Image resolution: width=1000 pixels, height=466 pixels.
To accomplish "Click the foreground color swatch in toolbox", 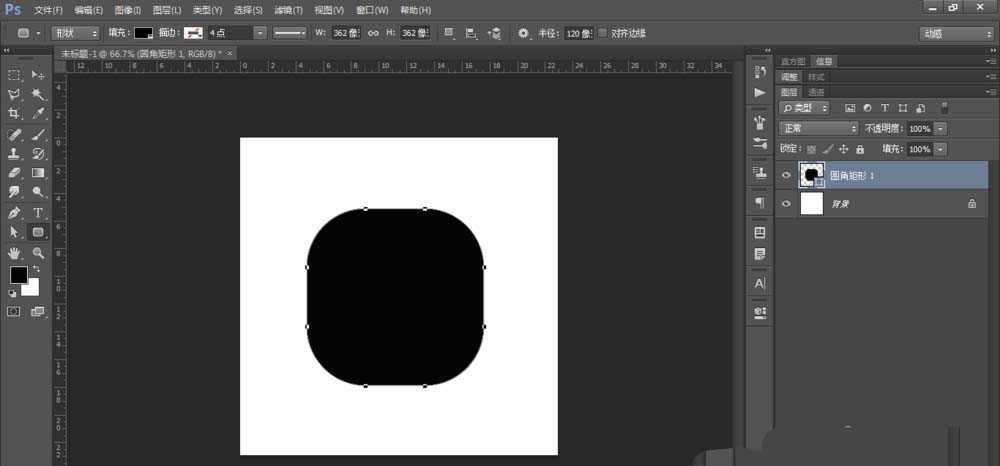I will tap(18, 275).
